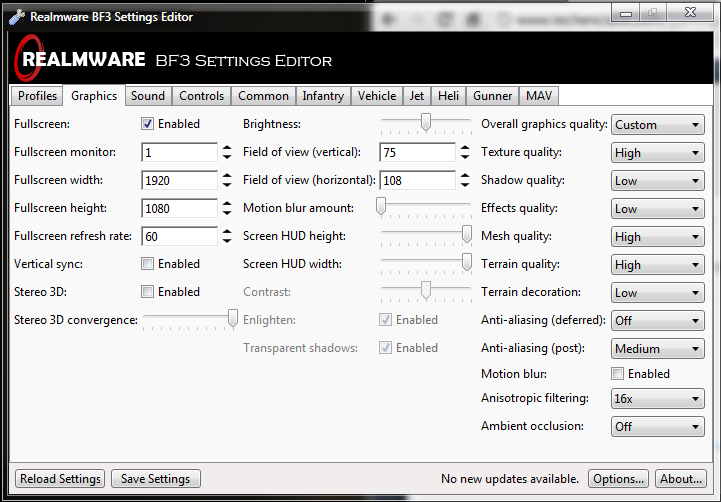This screenshot has height=502, width=721.
Task: Click the Contrast slider handle
Action: [426, 291]
